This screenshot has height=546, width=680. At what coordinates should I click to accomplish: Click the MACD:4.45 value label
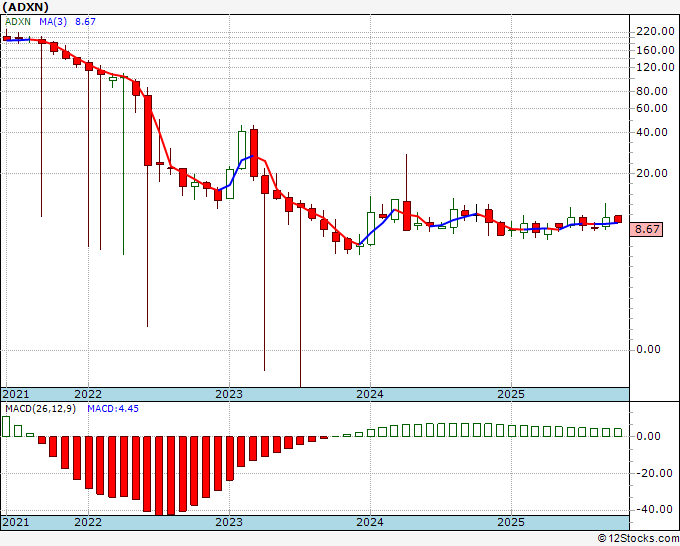[x=113, y=409]
